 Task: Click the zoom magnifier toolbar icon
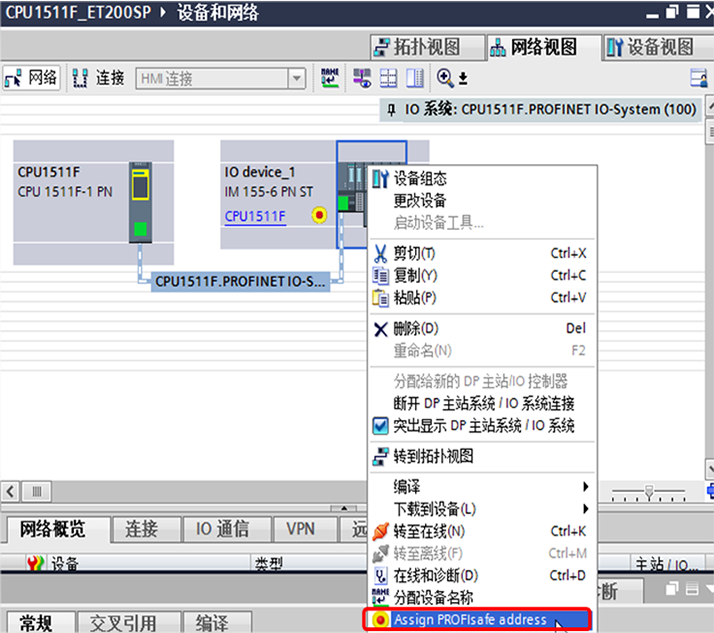click(444, 78)
